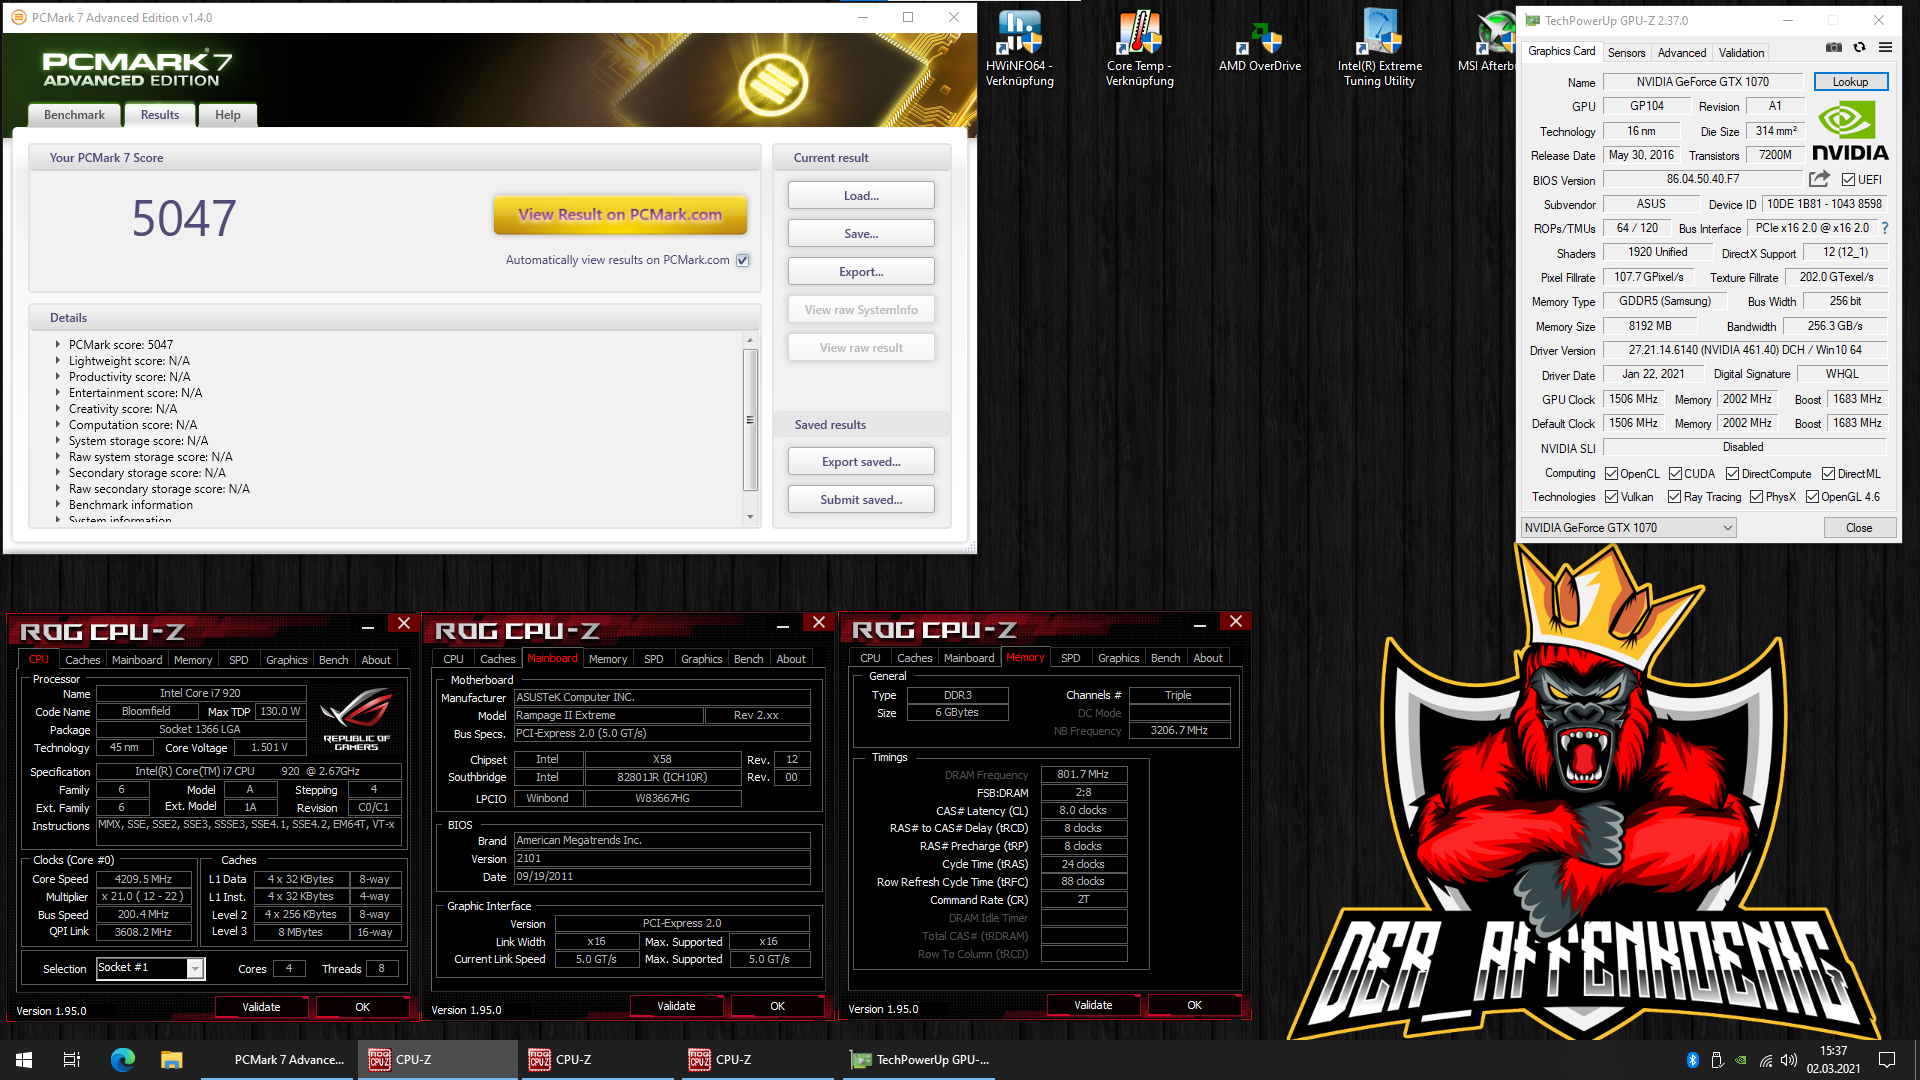1920x1080 pixels.
Task: Click the NVIDIA logo in GPU-Z
Action: pos(1850,133)
